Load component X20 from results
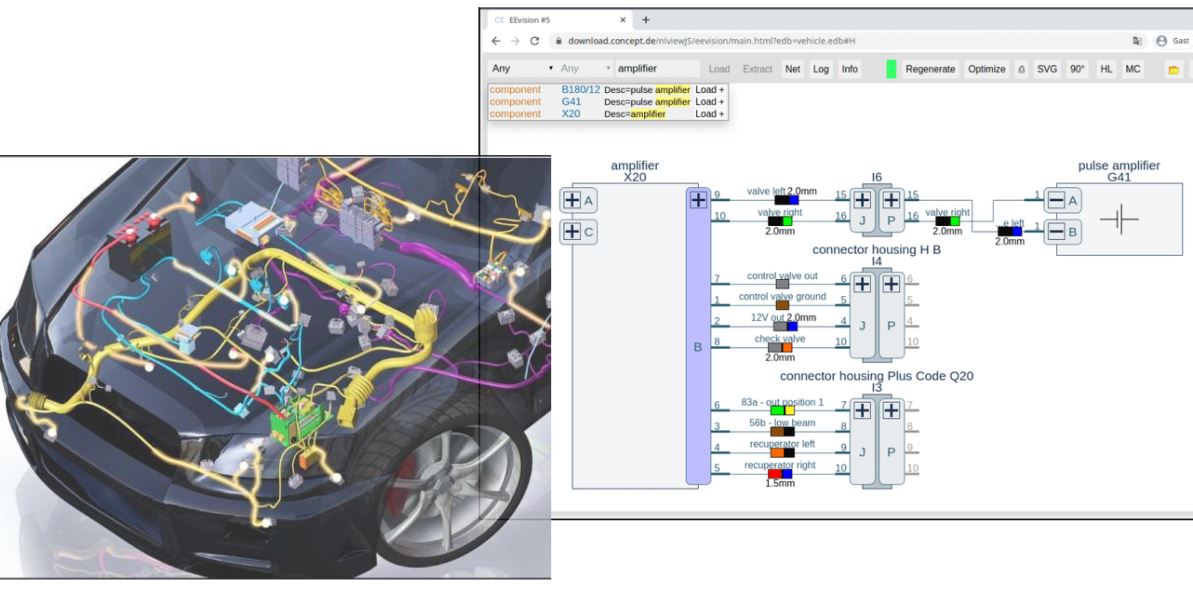 [x=709, y=114]
